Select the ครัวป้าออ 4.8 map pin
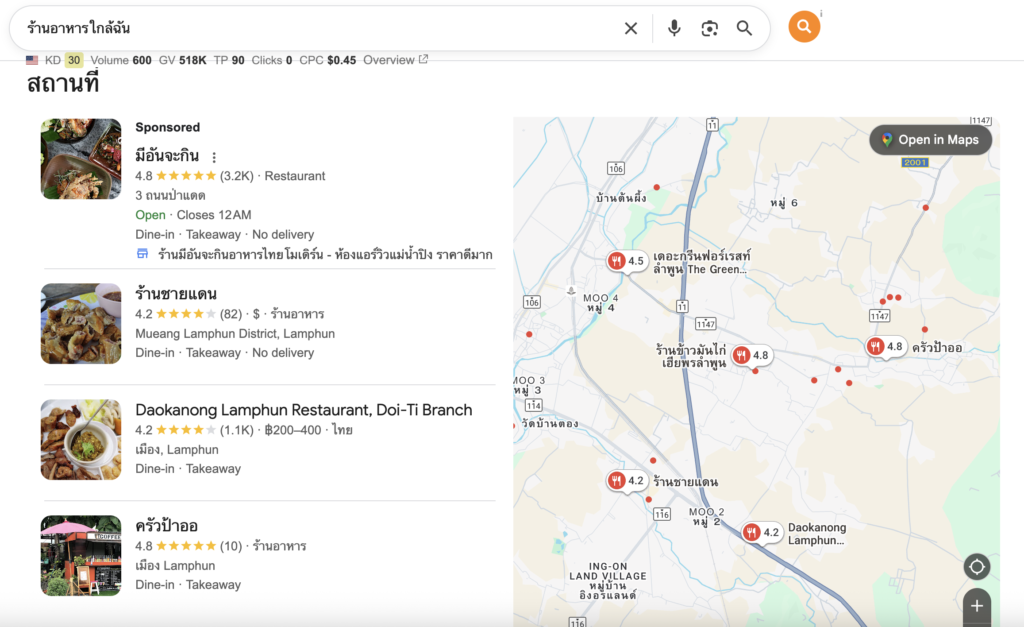Viewport: 1024px width, 627px height. (886, 347)
